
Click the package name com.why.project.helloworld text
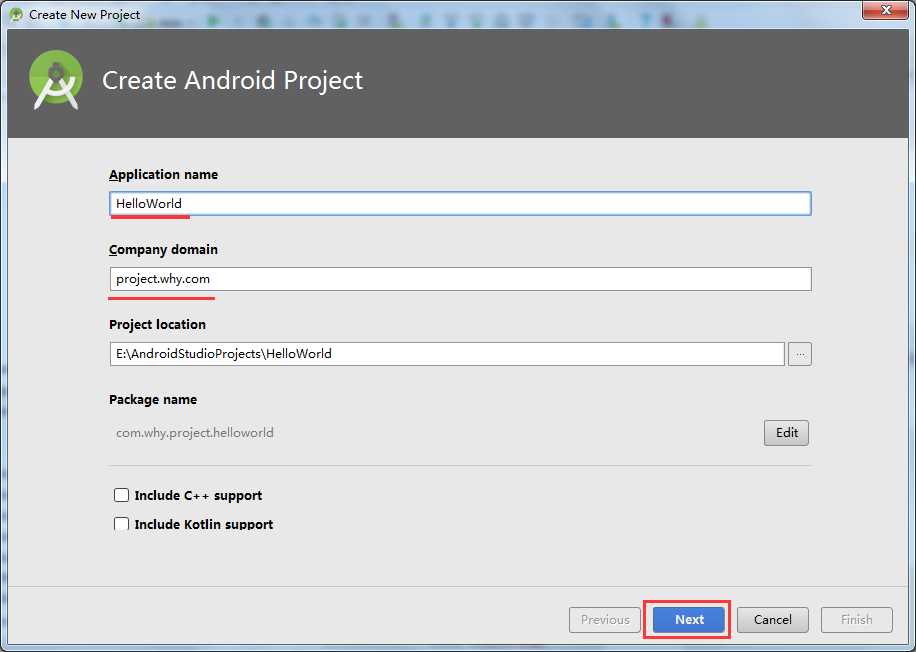pyautogui.click(x=195, y=433)
